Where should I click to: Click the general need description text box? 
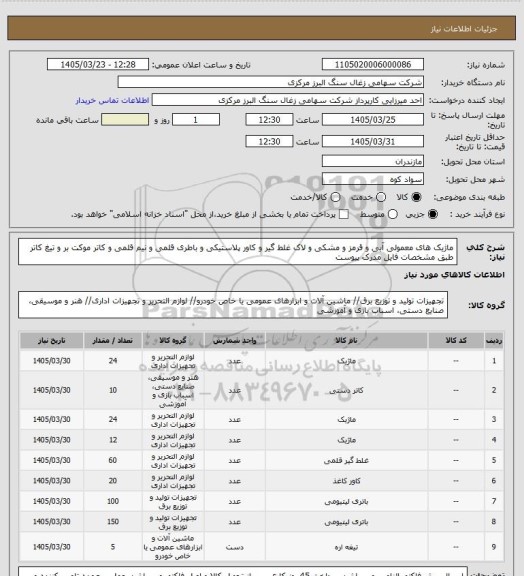[238, 252]
